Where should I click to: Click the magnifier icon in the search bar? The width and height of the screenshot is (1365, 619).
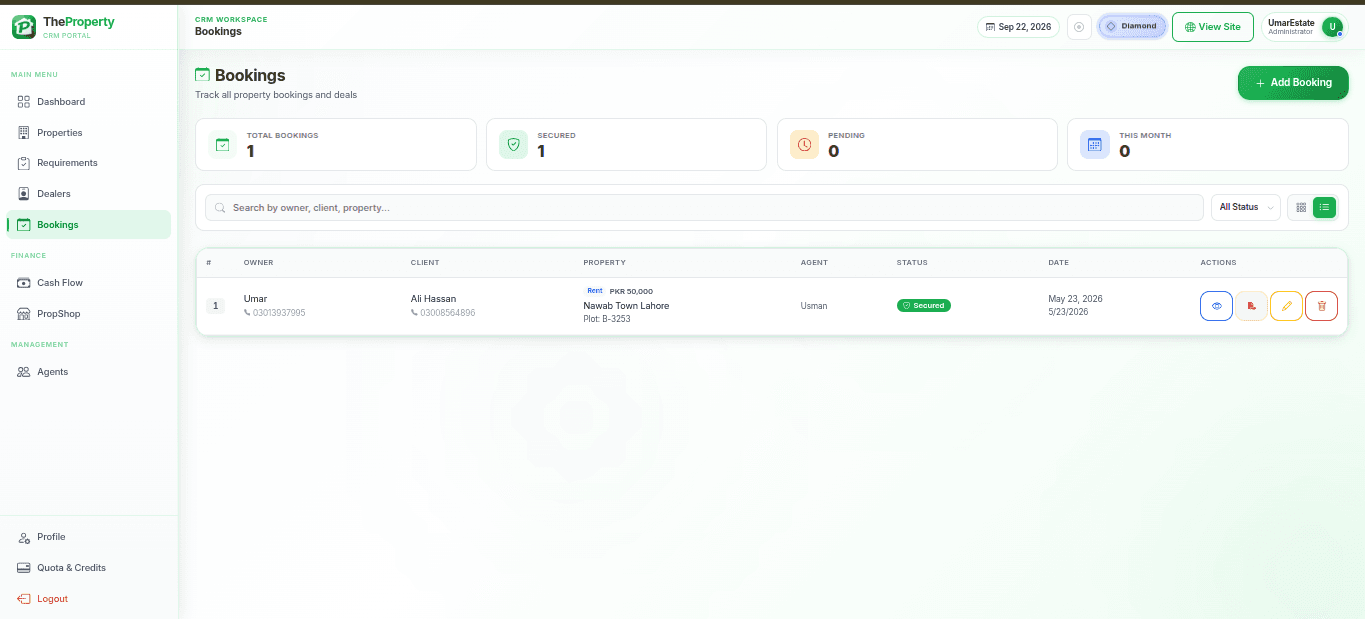pyautogui.click(x=220, y=208)
